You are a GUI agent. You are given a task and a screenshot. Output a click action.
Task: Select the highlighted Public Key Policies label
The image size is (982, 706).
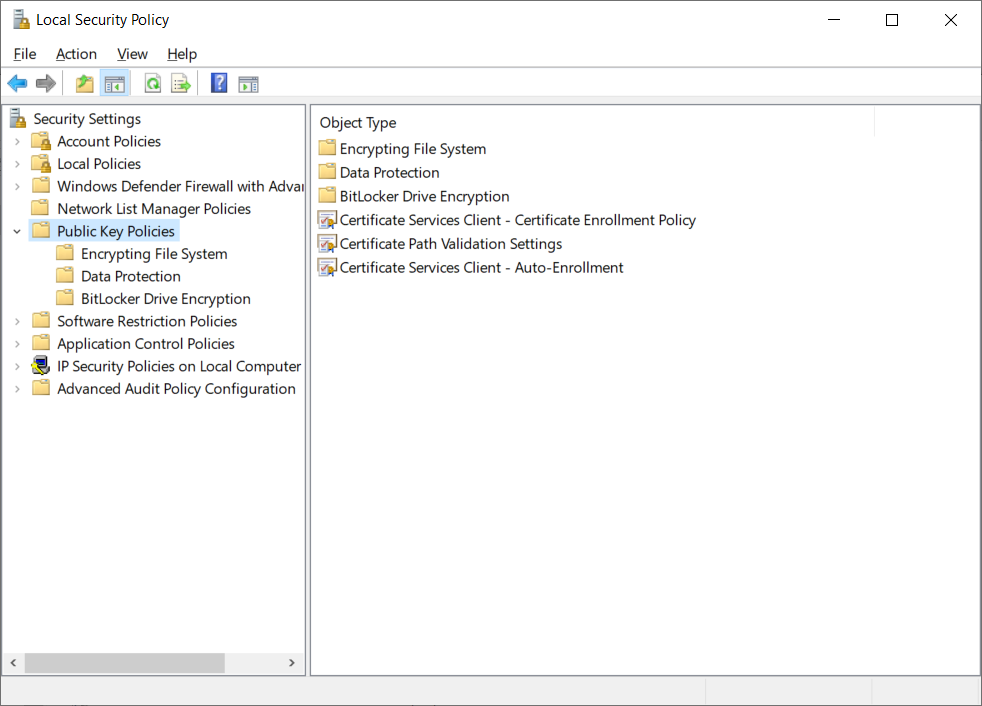[x=116, y=232]
